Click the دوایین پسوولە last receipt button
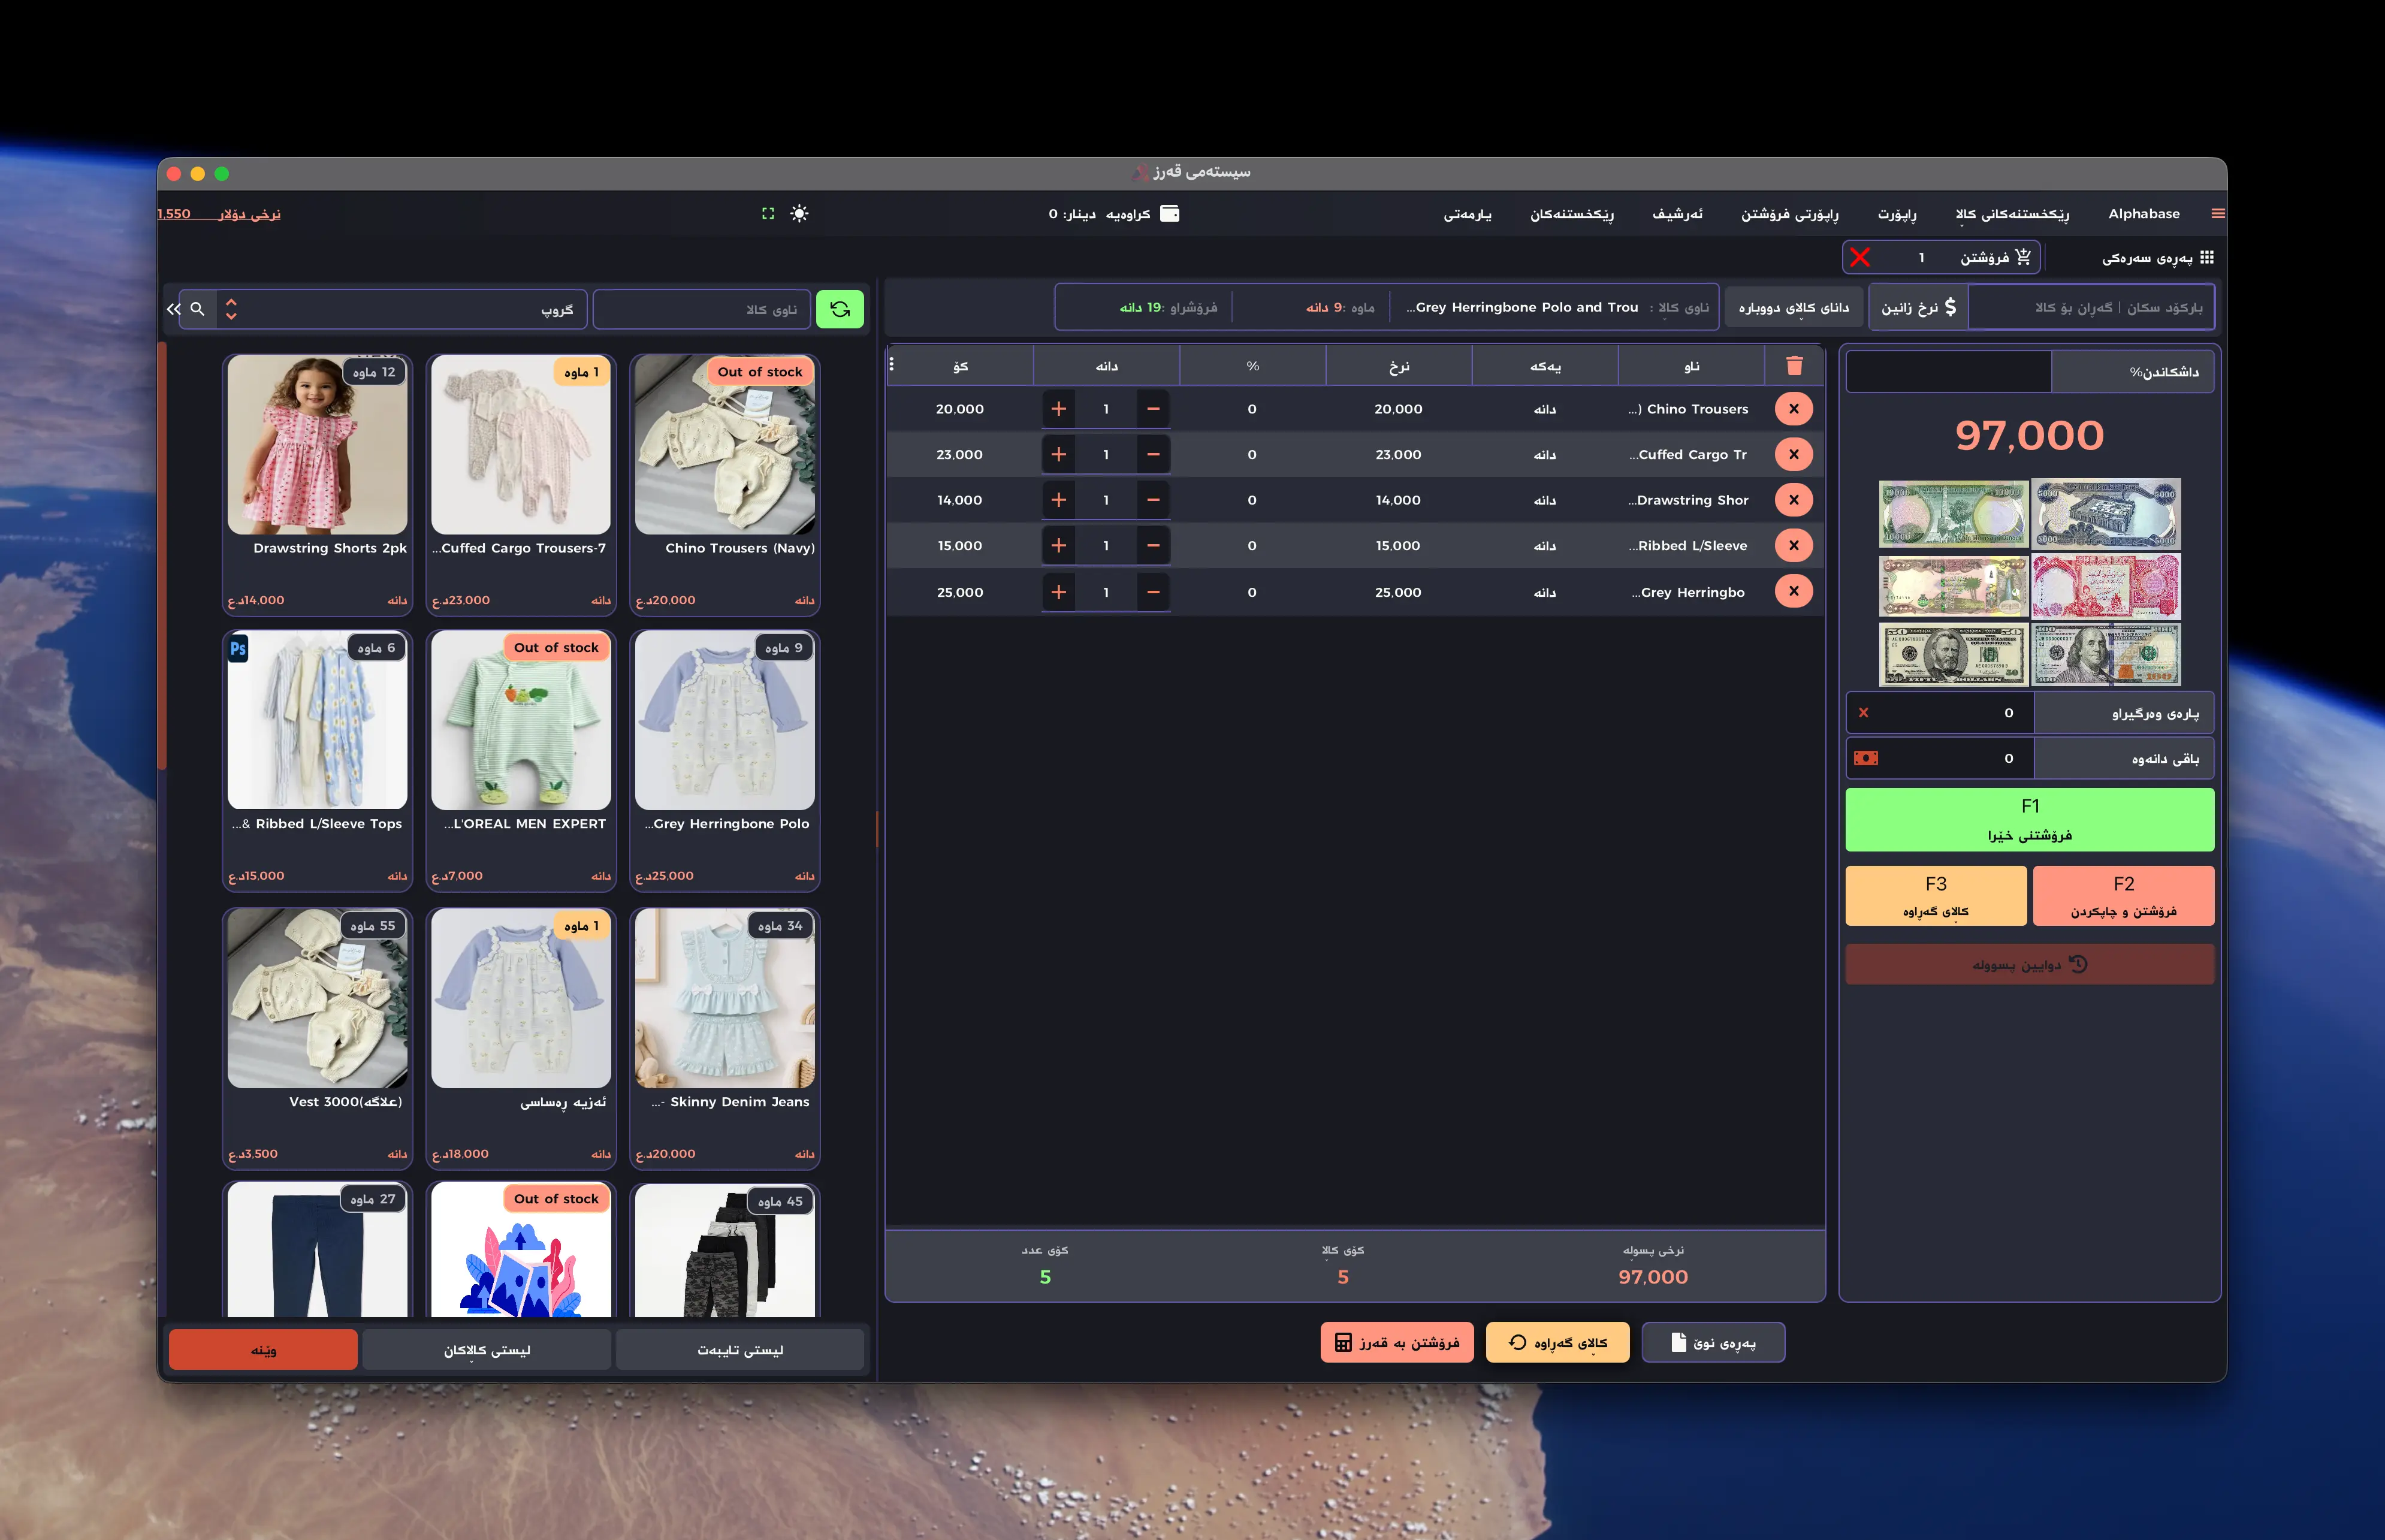2385x1540 pixels. [x=2029, y=965]
